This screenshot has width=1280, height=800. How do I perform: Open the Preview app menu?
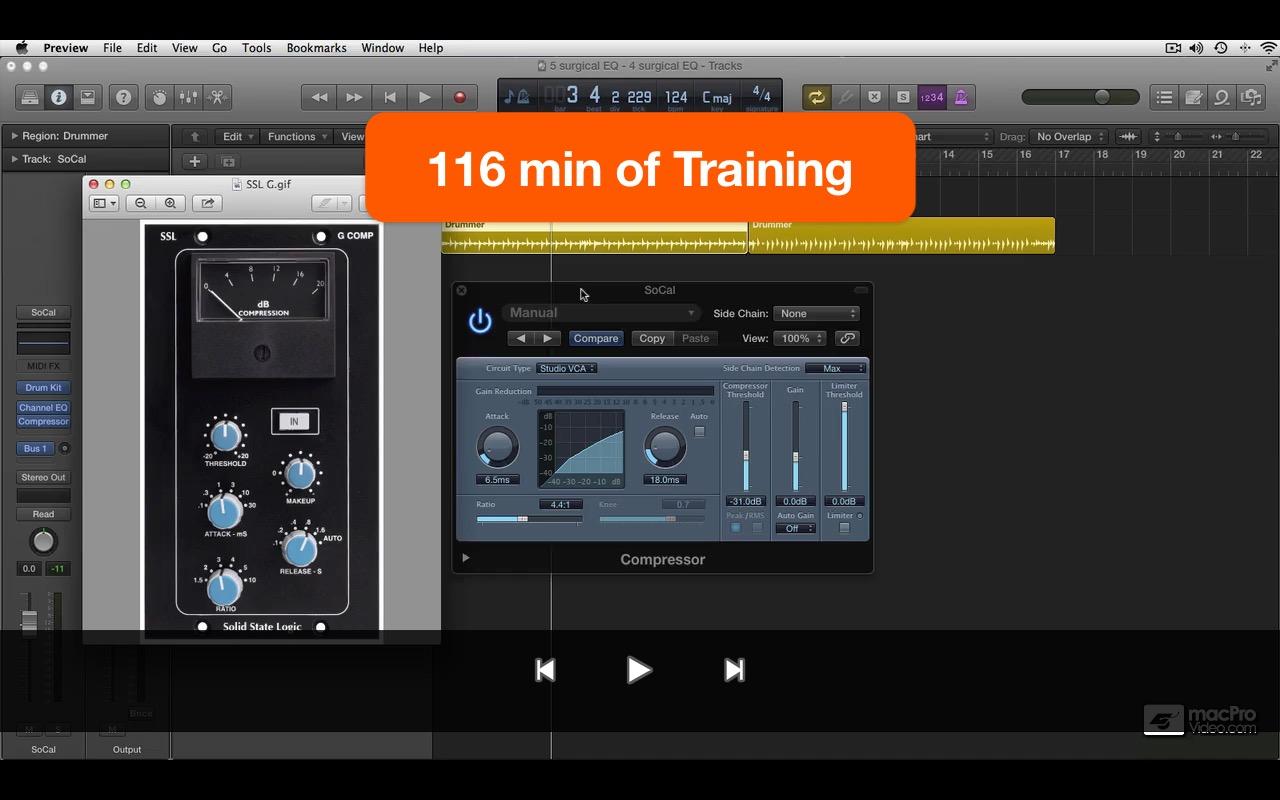coord(66,48)
